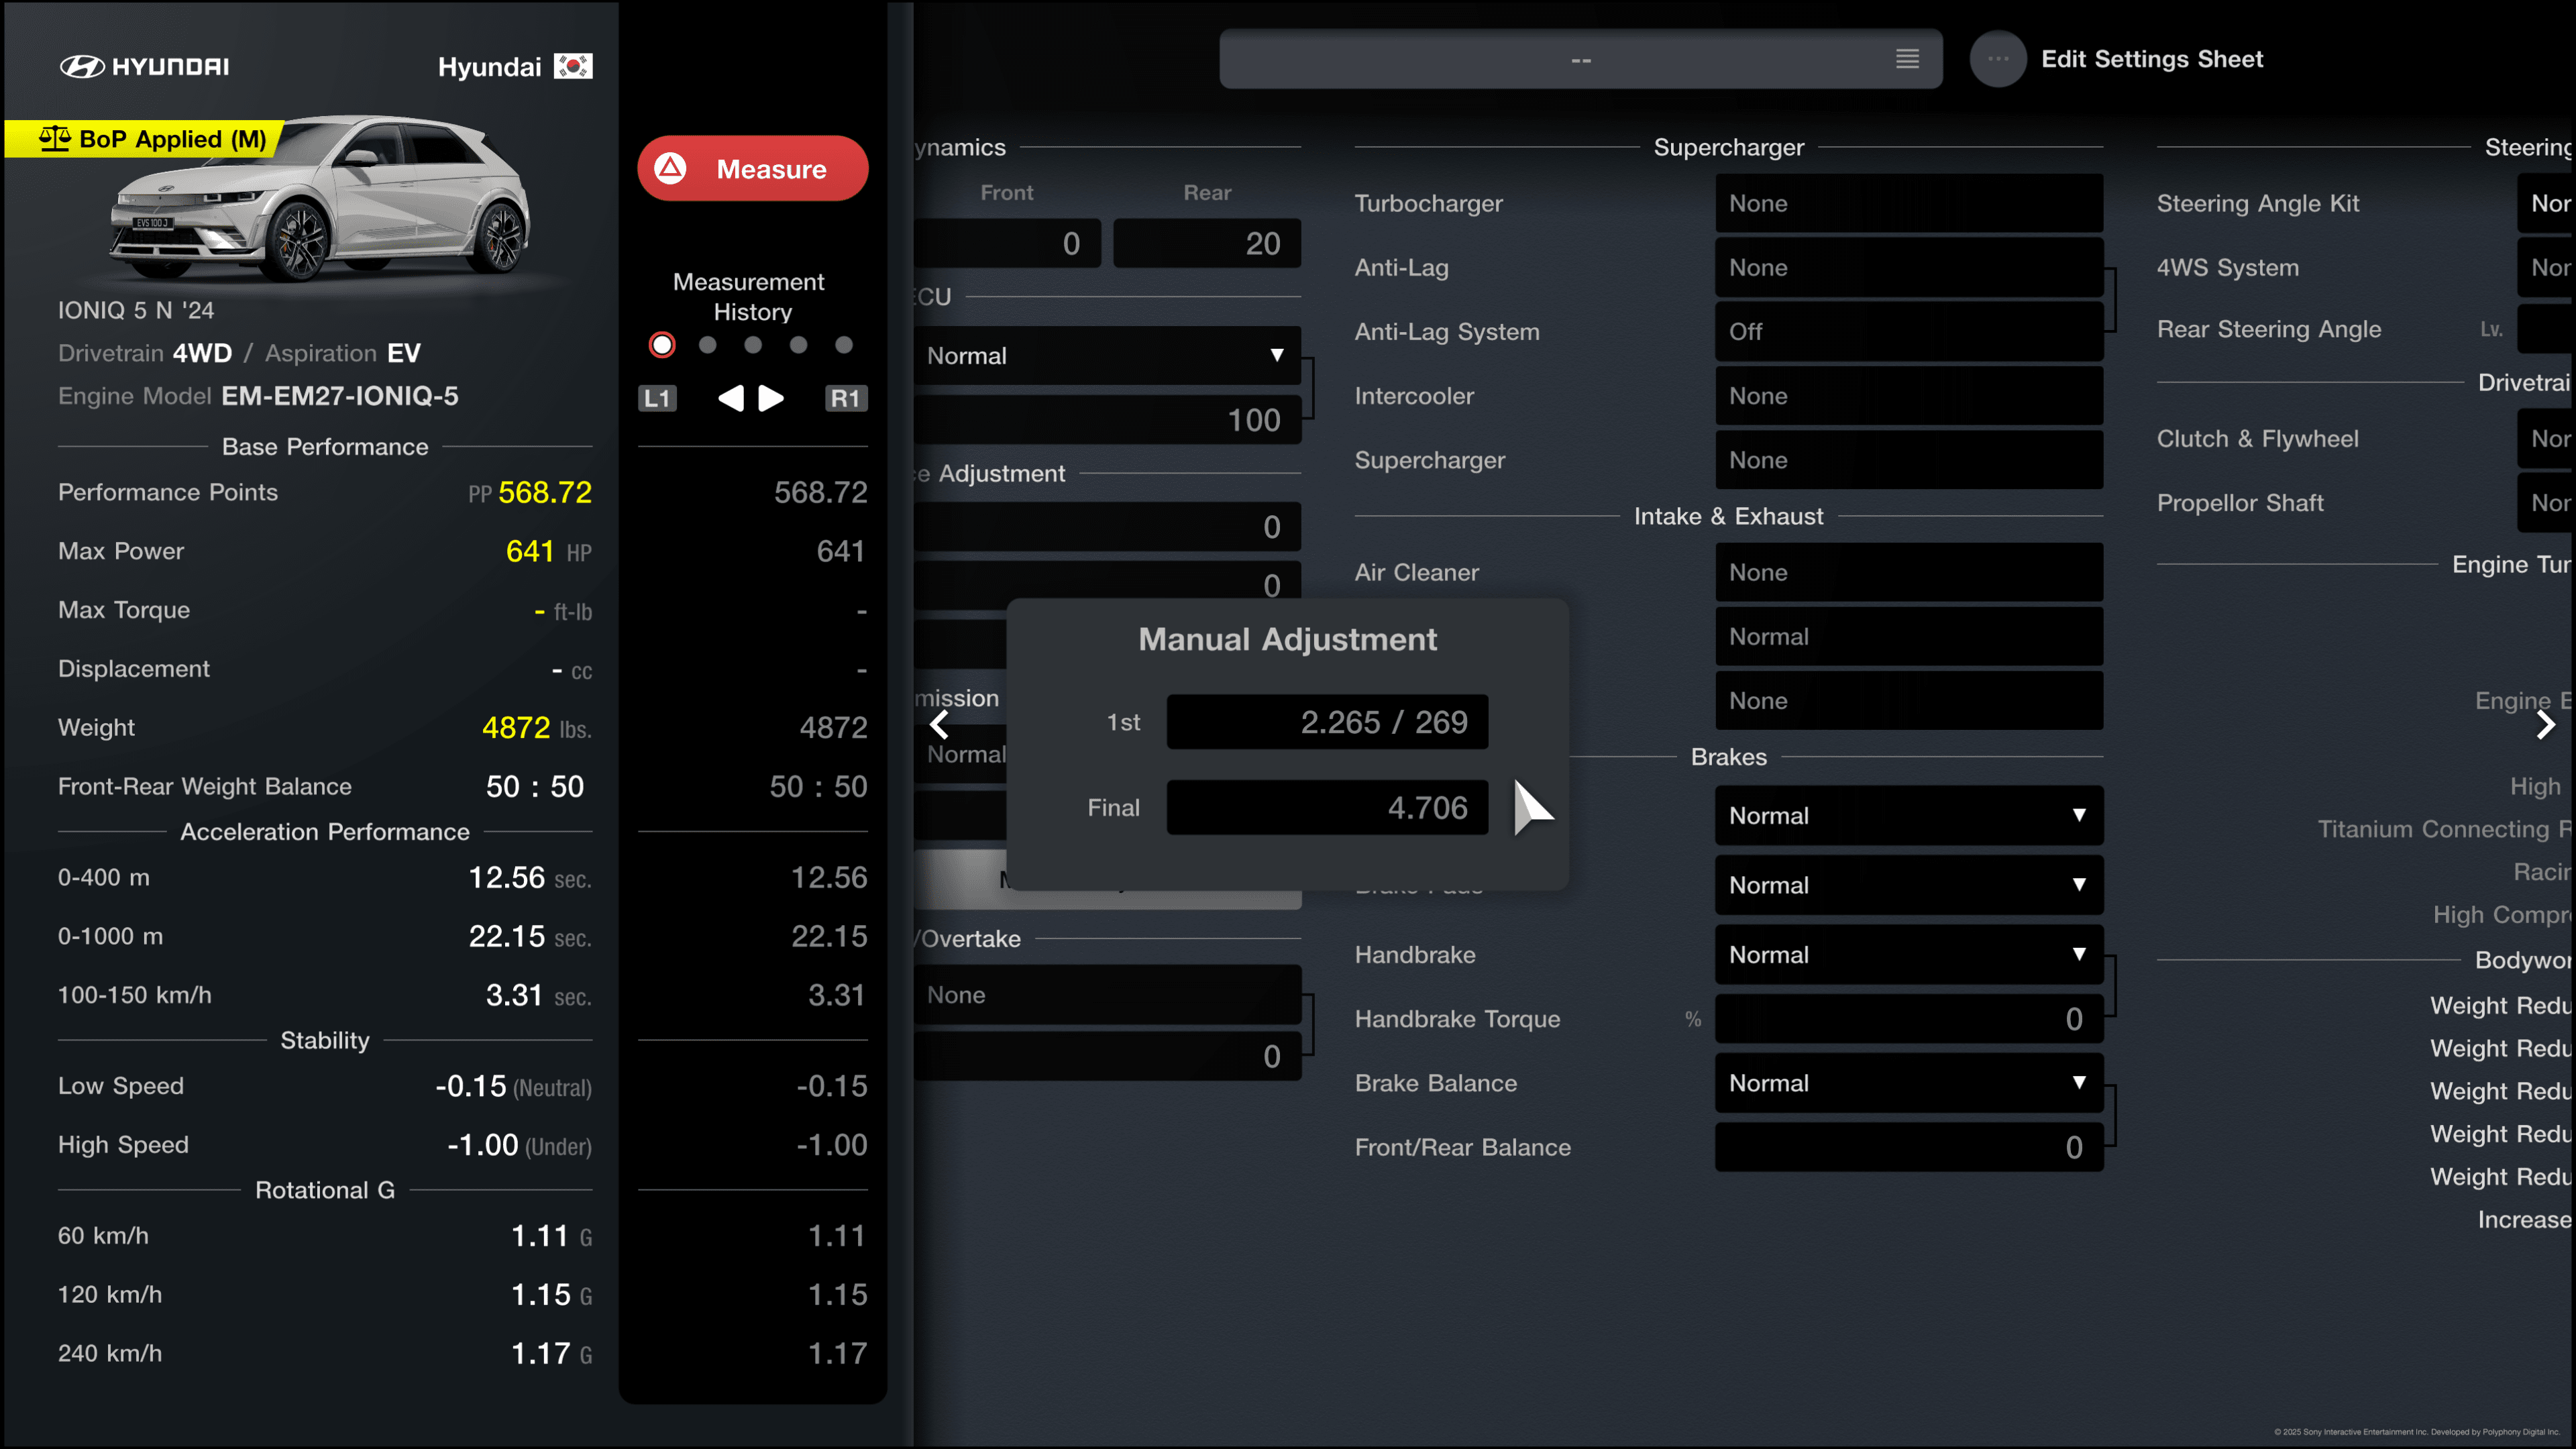Click the Anti-Lag None field
This screenshot has height=1449, width=2576.
coord(1908,267)
